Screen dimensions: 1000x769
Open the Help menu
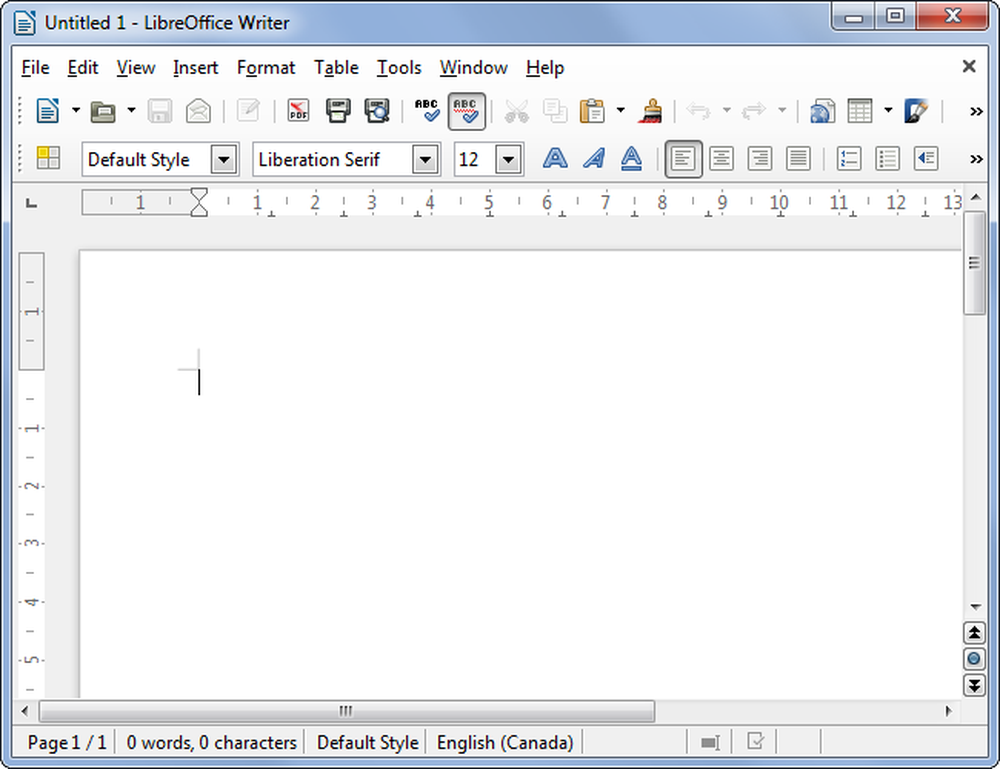(x=545, y=68)
